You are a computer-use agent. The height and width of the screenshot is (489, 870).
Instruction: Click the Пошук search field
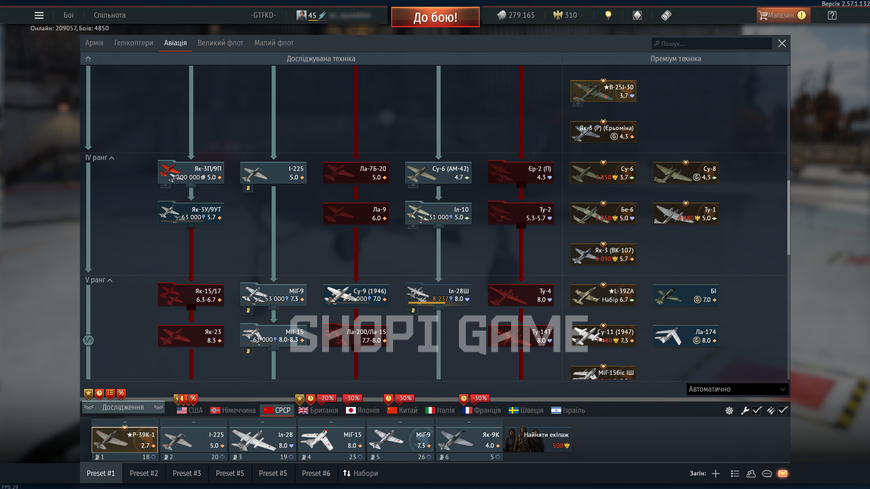[711, 43]
